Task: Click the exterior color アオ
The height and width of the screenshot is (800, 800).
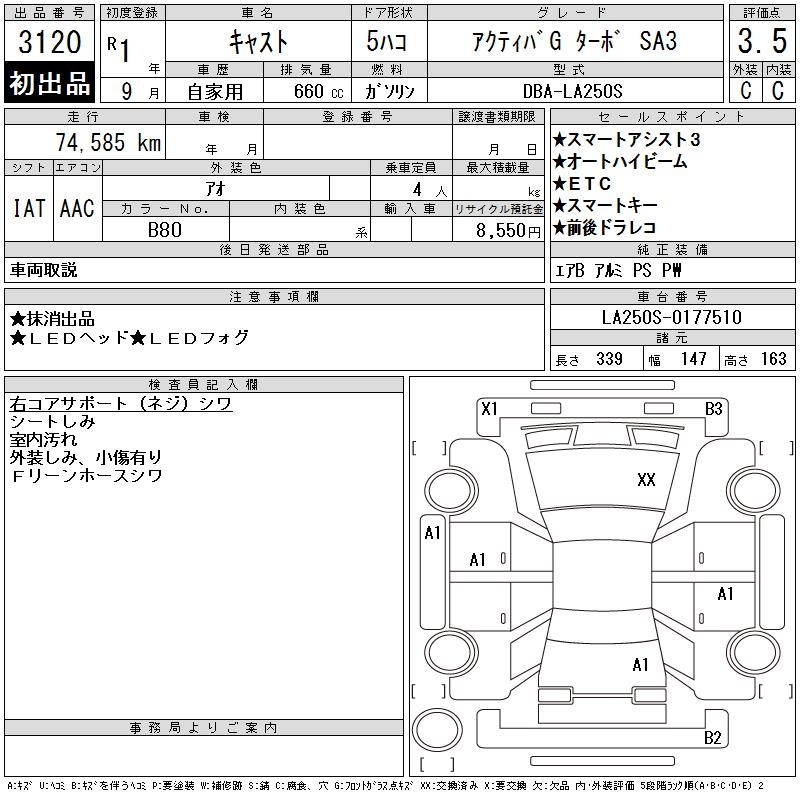Action: (x=216, y=189)
